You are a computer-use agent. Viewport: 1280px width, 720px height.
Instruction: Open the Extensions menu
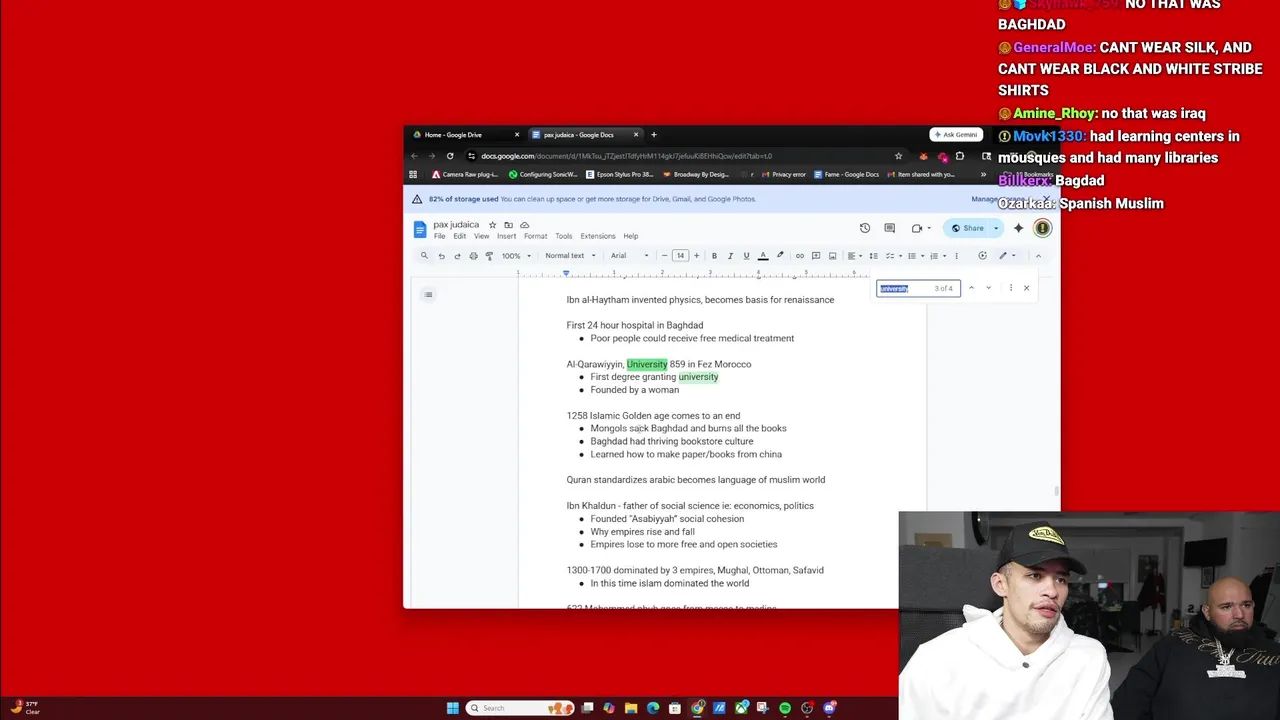598,236
